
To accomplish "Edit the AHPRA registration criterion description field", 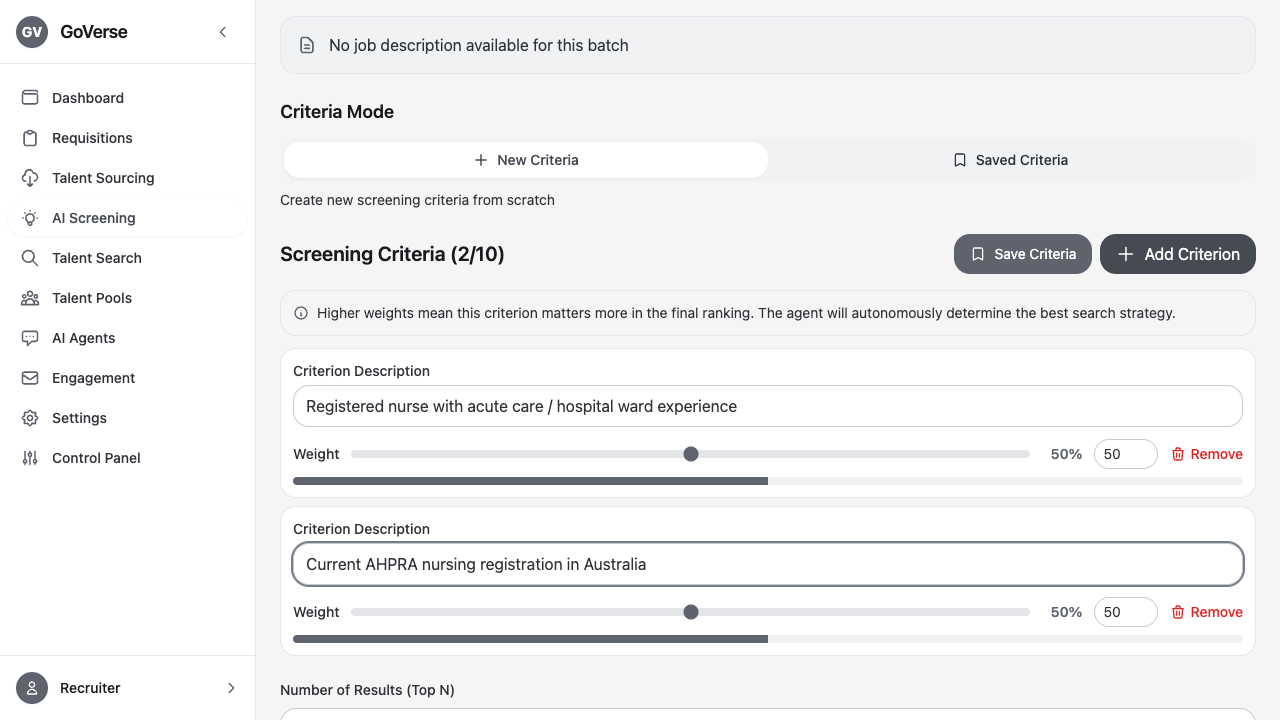I will point(768,564).
